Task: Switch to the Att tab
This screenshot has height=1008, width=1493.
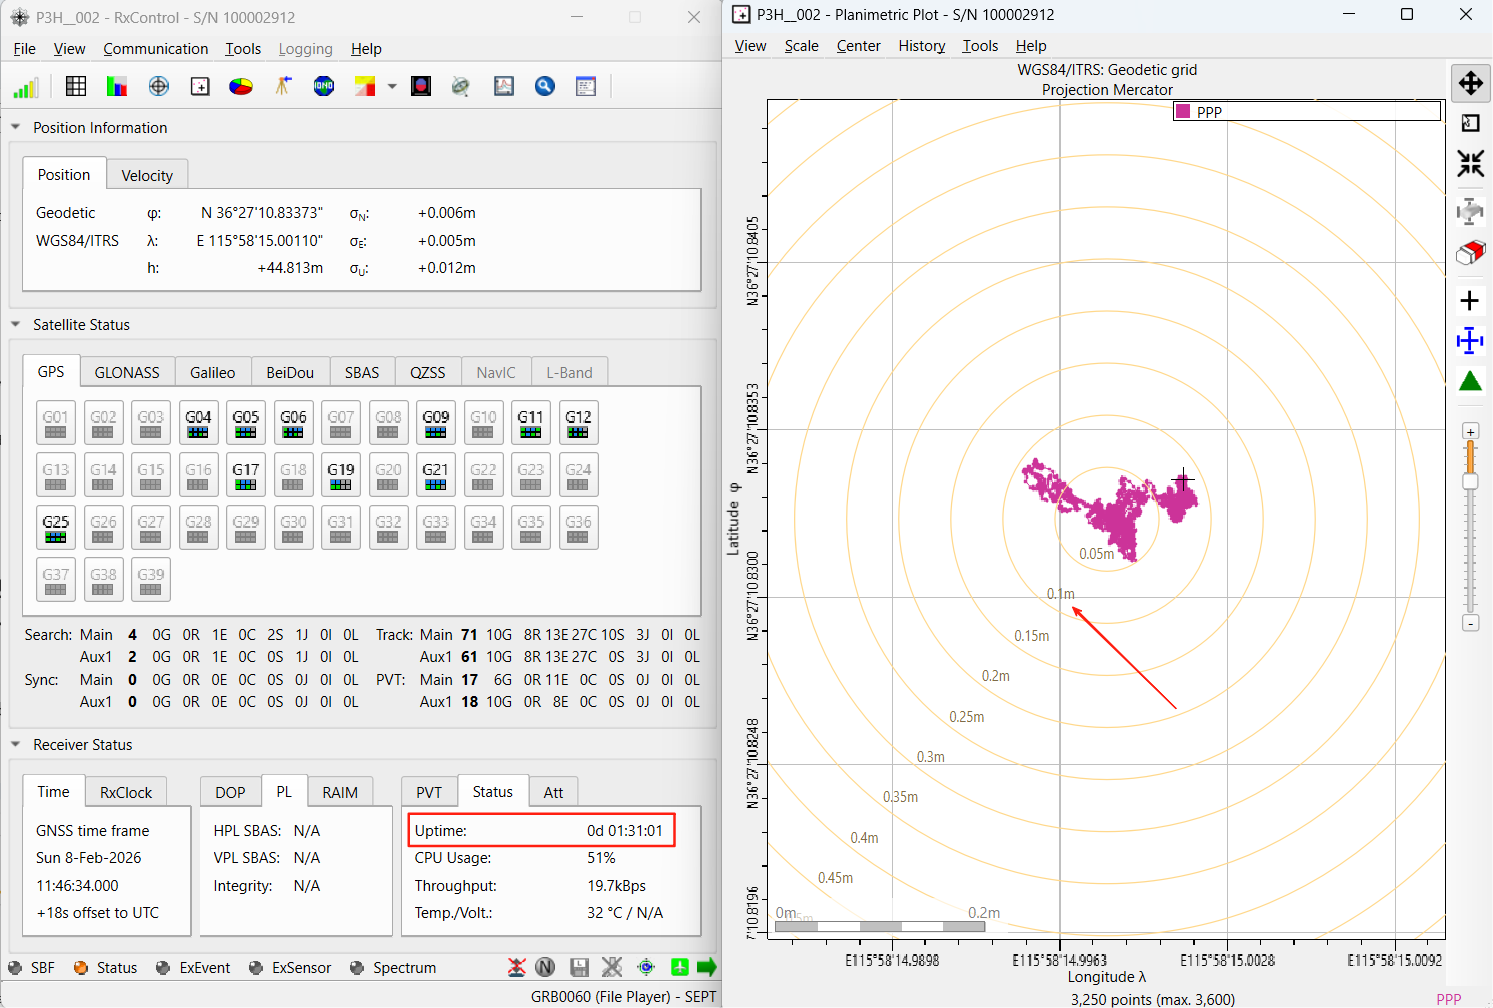Action: pyautogui.click(x=553, y=792)
